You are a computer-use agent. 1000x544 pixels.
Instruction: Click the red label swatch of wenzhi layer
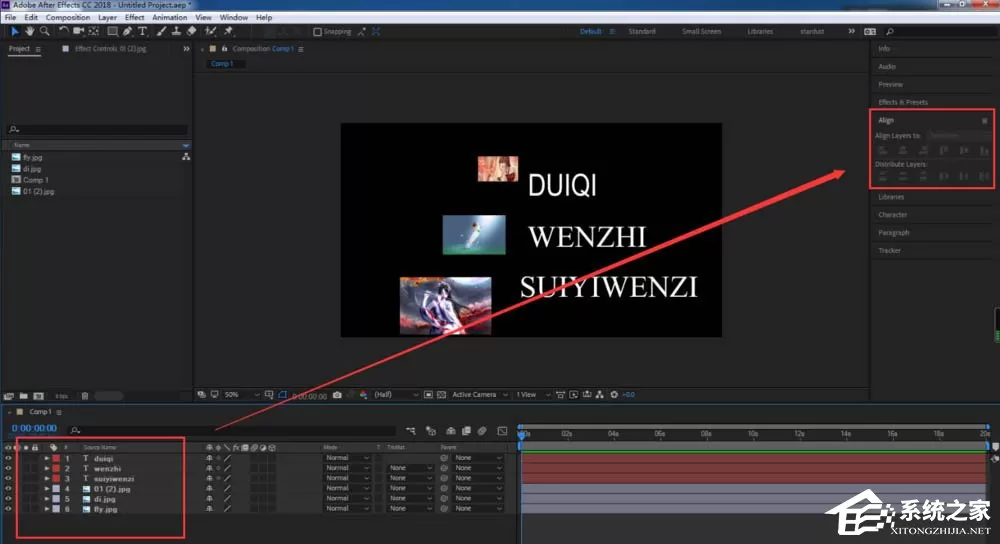coord(56,469)
